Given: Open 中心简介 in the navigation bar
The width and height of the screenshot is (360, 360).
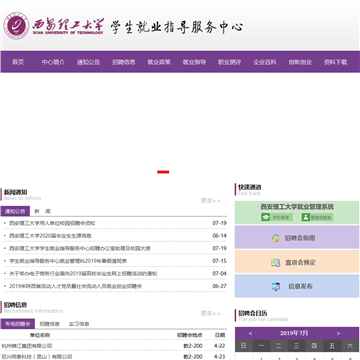Looking at the screenshot, I should coord(53,62).
